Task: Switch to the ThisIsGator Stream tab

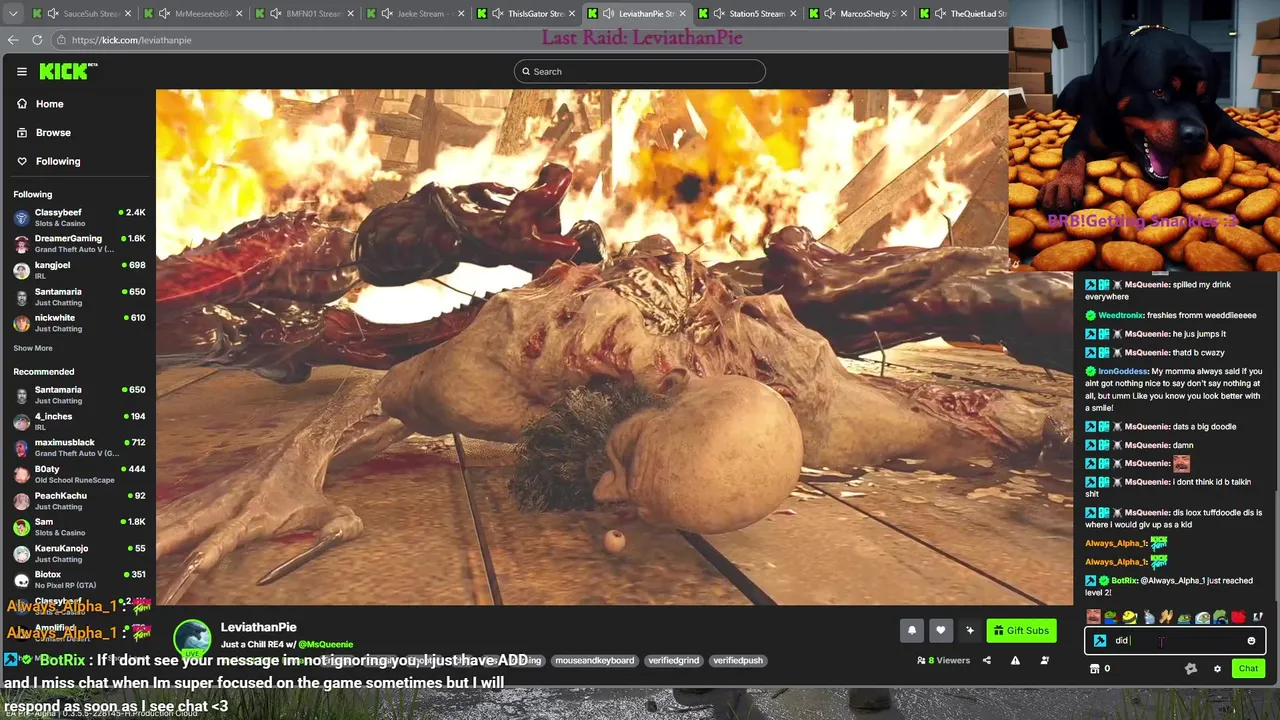Action: click(528, 14)
